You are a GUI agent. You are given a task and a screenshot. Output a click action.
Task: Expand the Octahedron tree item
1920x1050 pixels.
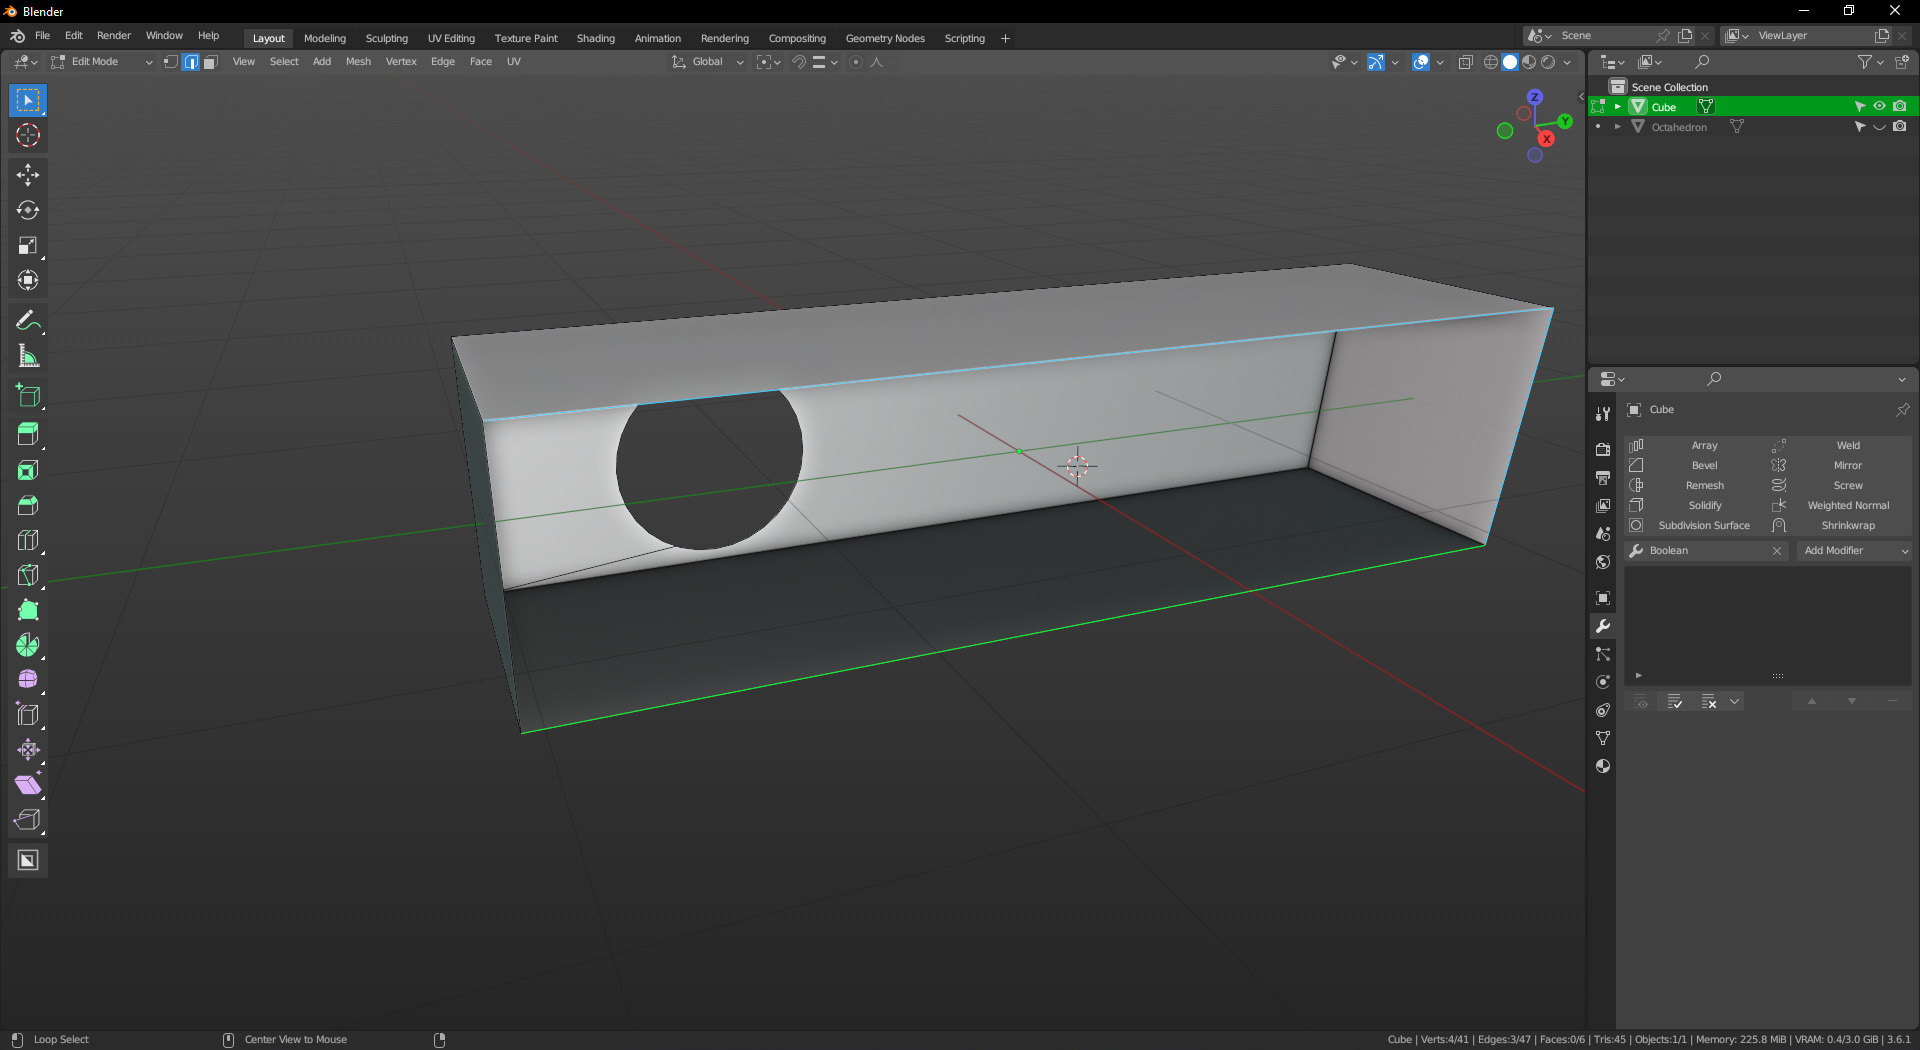coord(1617,127)
